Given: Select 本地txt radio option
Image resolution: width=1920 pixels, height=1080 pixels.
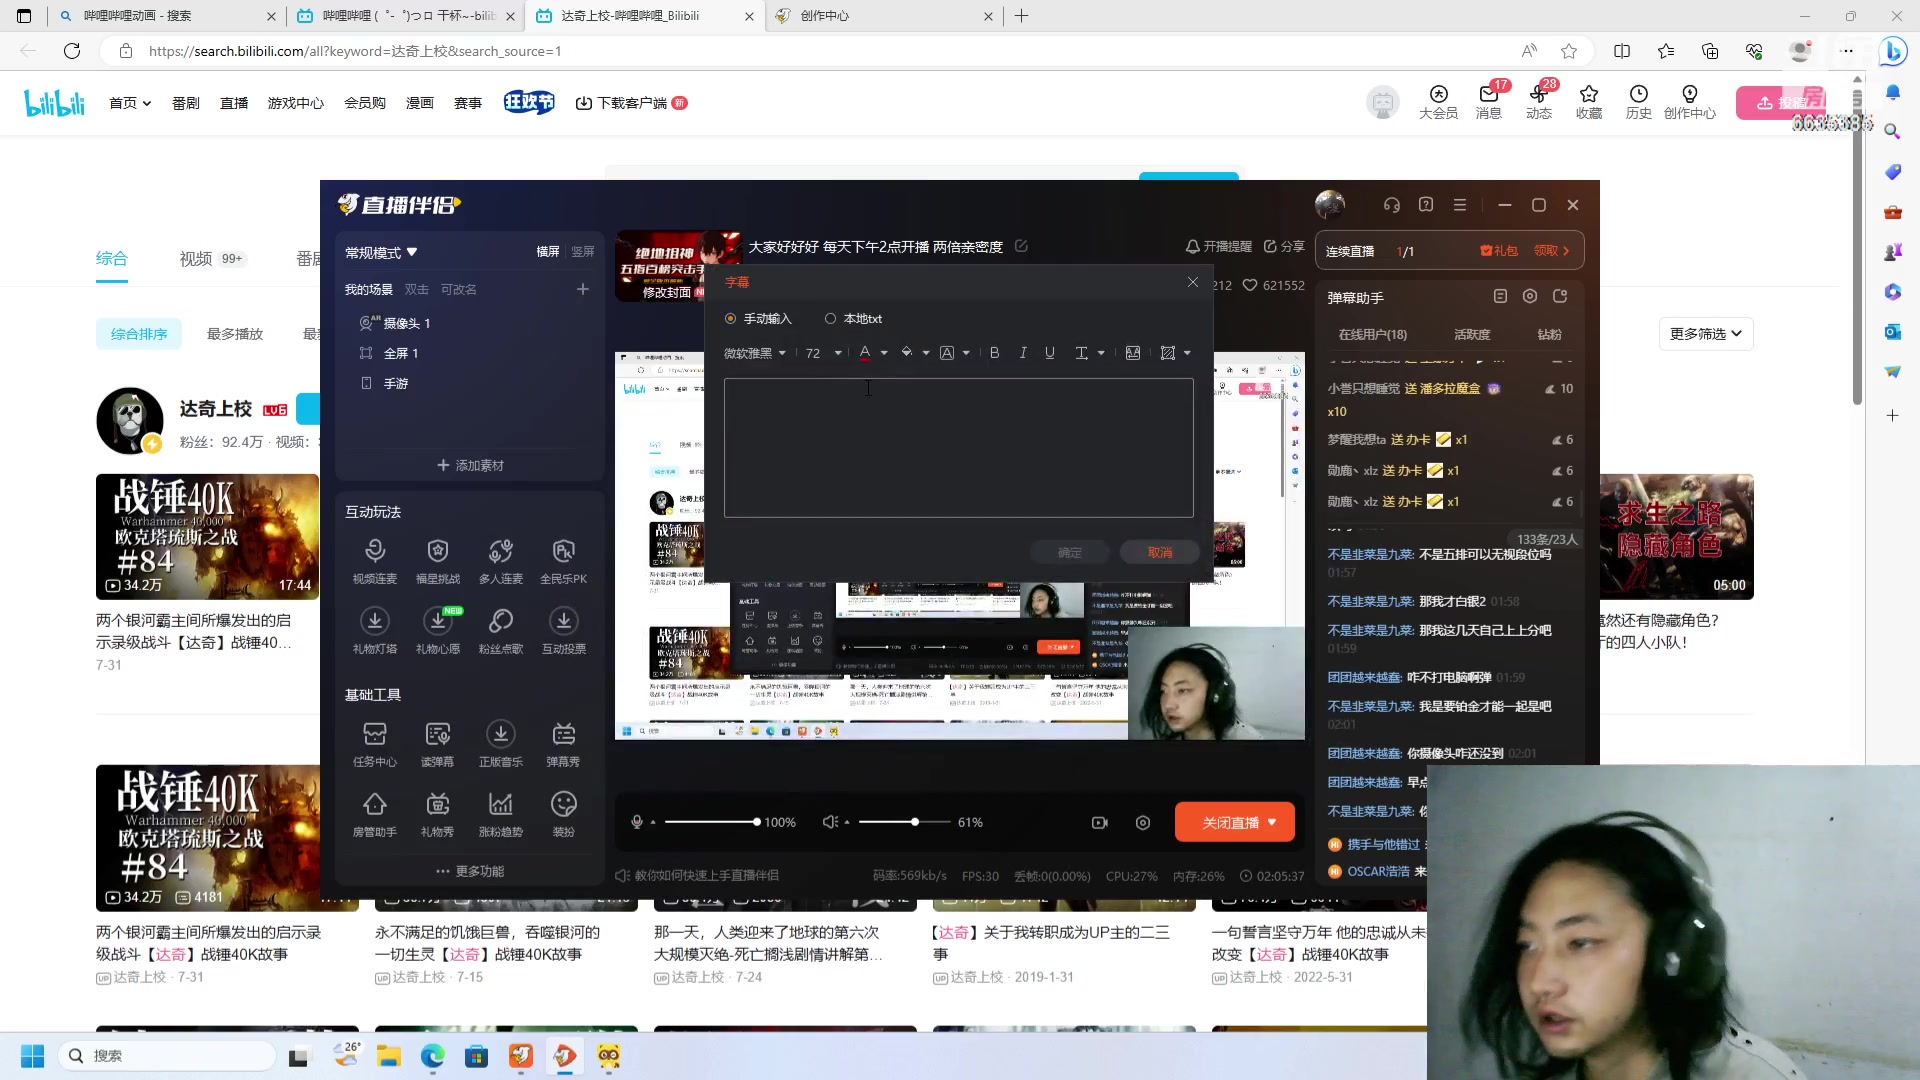Looking at the screenshot, I should (x=853, y=318).
